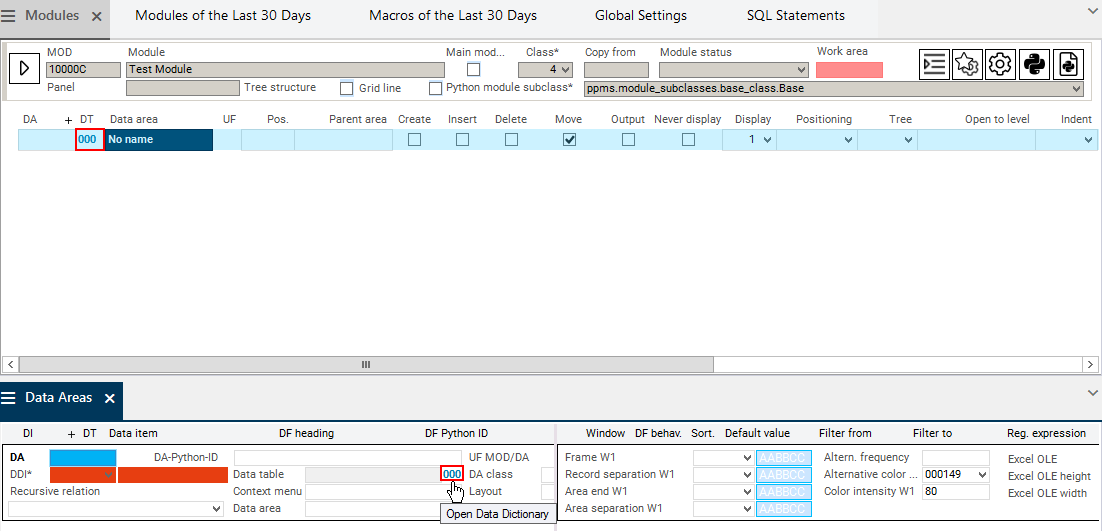
Task: Toggle the Main module checkbox
Action: (x=474, y=70)
